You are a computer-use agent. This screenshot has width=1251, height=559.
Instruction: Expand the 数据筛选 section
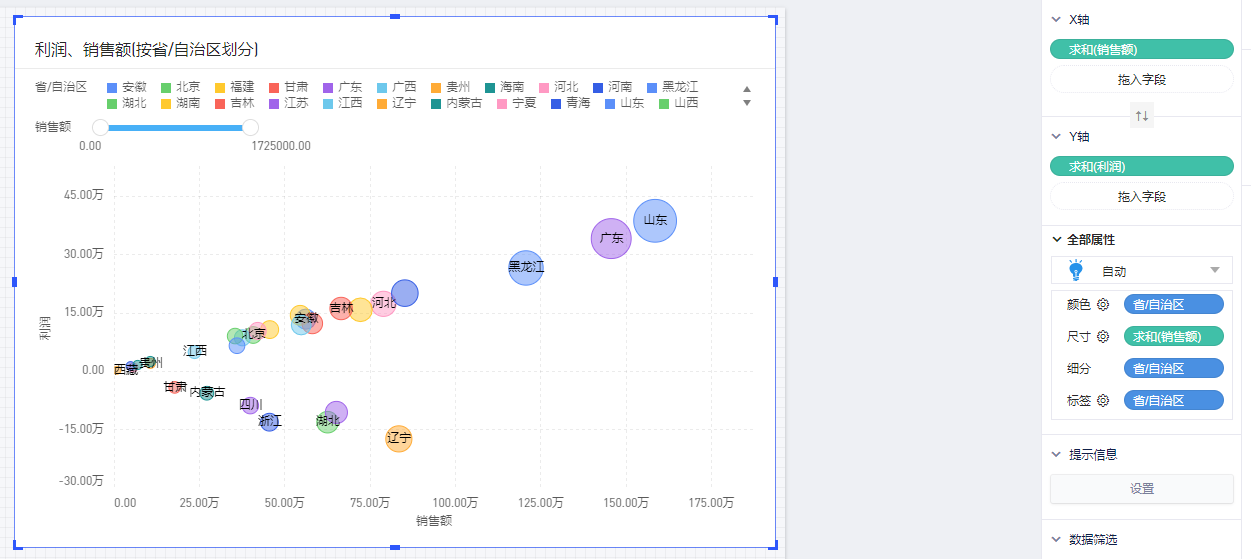click(1055, 539)
